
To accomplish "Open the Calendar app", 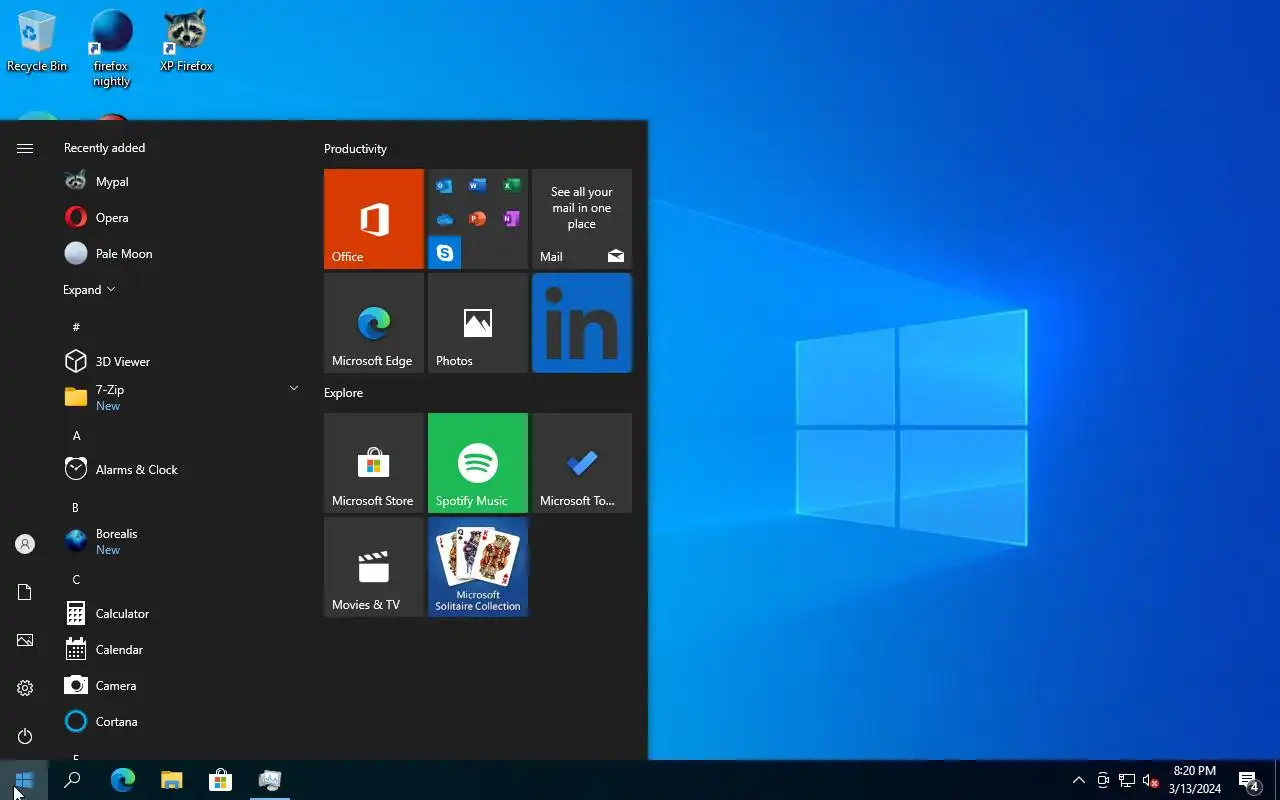I will [182, 650].
